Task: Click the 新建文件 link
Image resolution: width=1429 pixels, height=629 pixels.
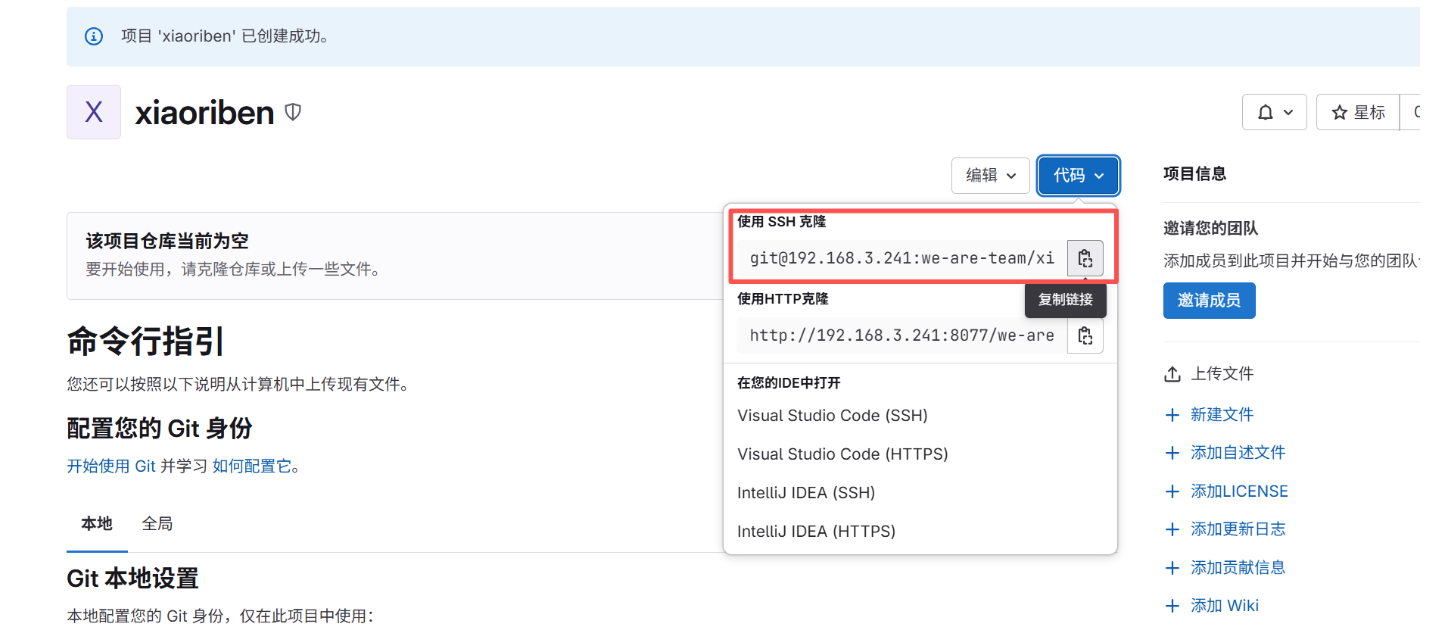Action: tap(1222, 414)
